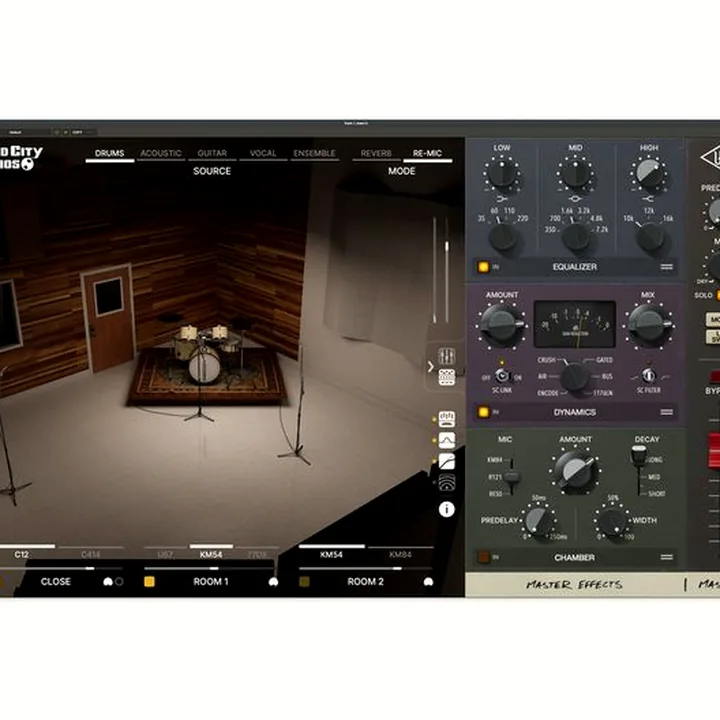The height and width of the screenshot is (720, 720).
Task: Open the info circle icon
Action: point(446,509)
